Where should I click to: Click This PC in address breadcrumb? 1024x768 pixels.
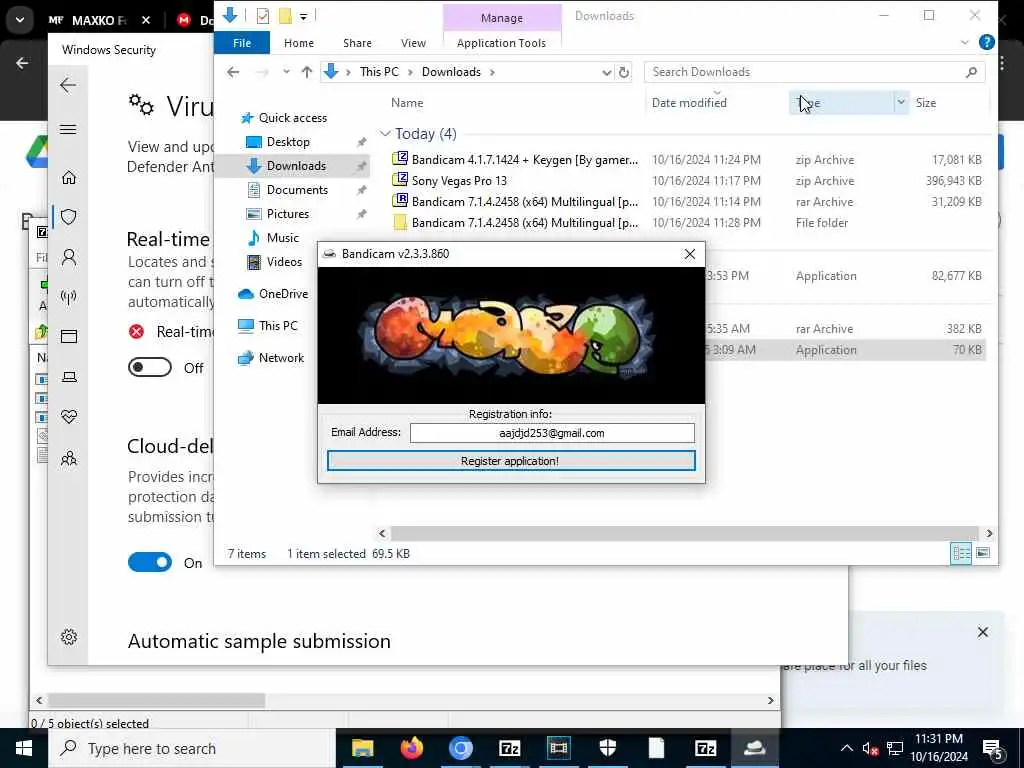[379, 72]
